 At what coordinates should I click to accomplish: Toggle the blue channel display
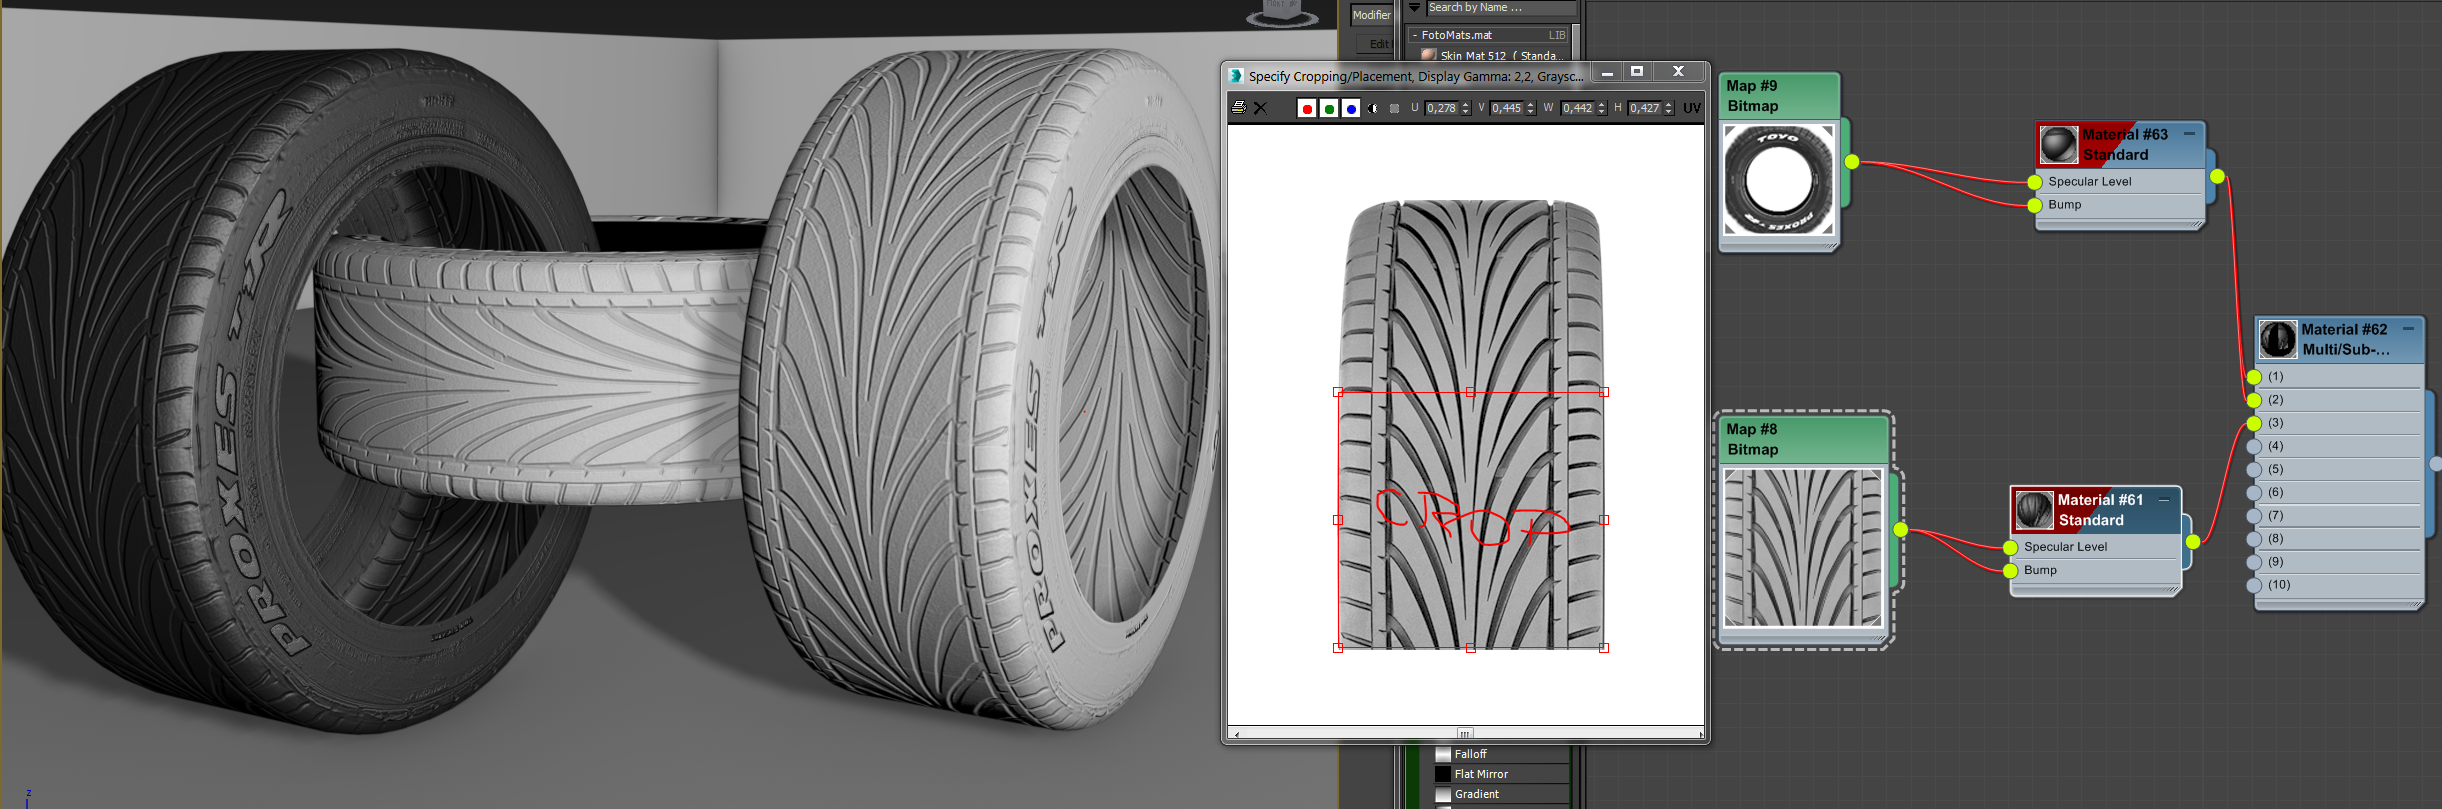[x=1350, y=108]
